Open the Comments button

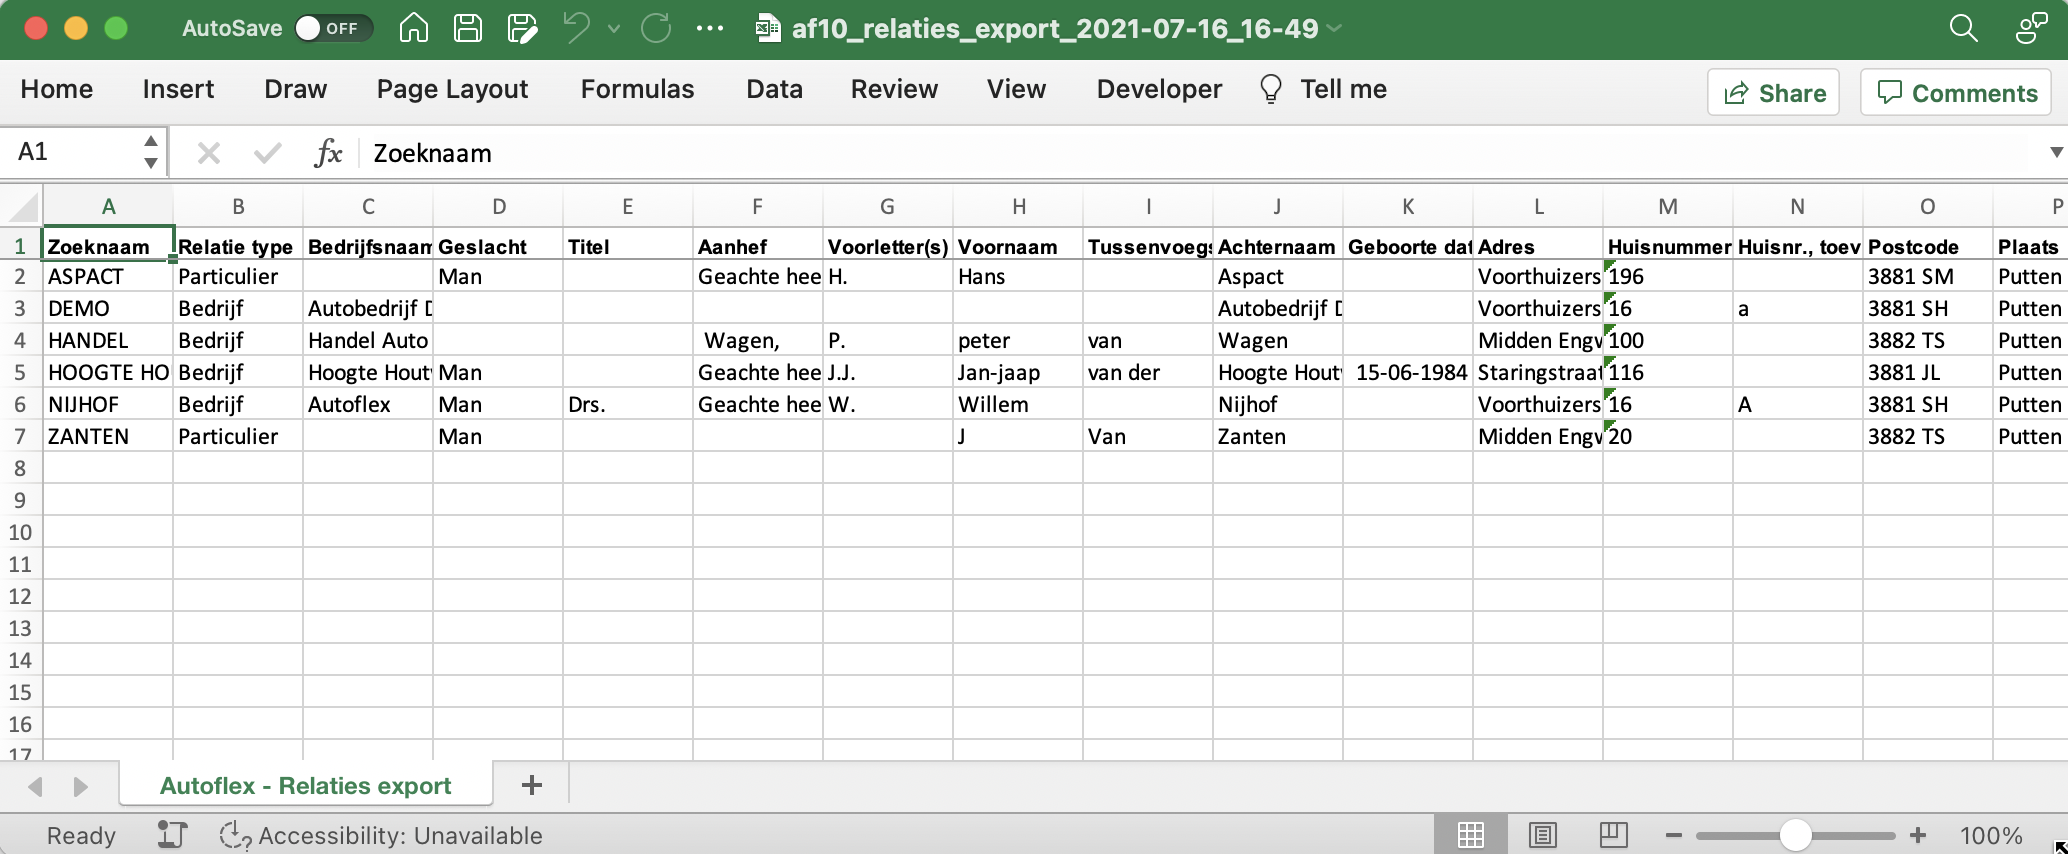1956,93
